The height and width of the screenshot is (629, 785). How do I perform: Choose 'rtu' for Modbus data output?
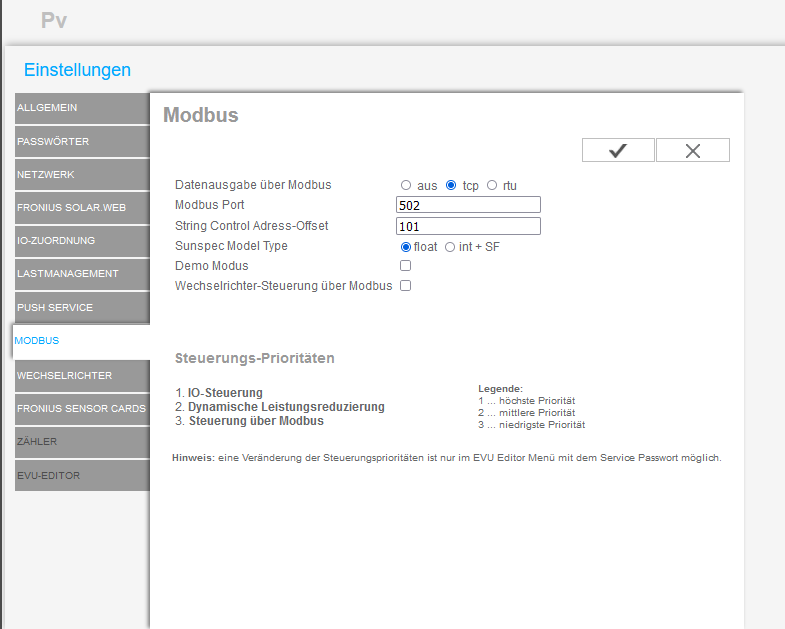(492, 185)
